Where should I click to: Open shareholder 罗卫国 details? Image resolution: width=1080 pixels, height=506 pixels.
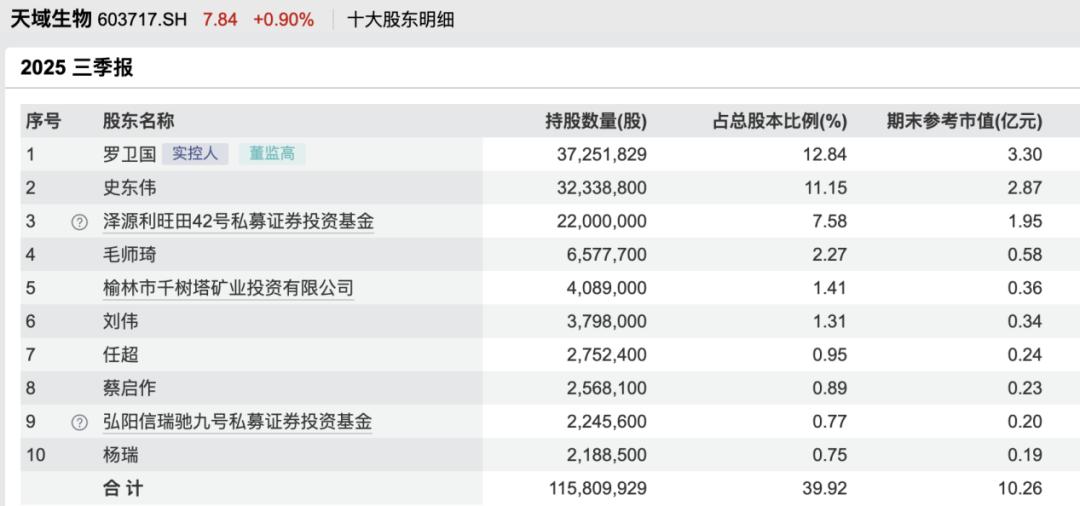coord(129,155)
